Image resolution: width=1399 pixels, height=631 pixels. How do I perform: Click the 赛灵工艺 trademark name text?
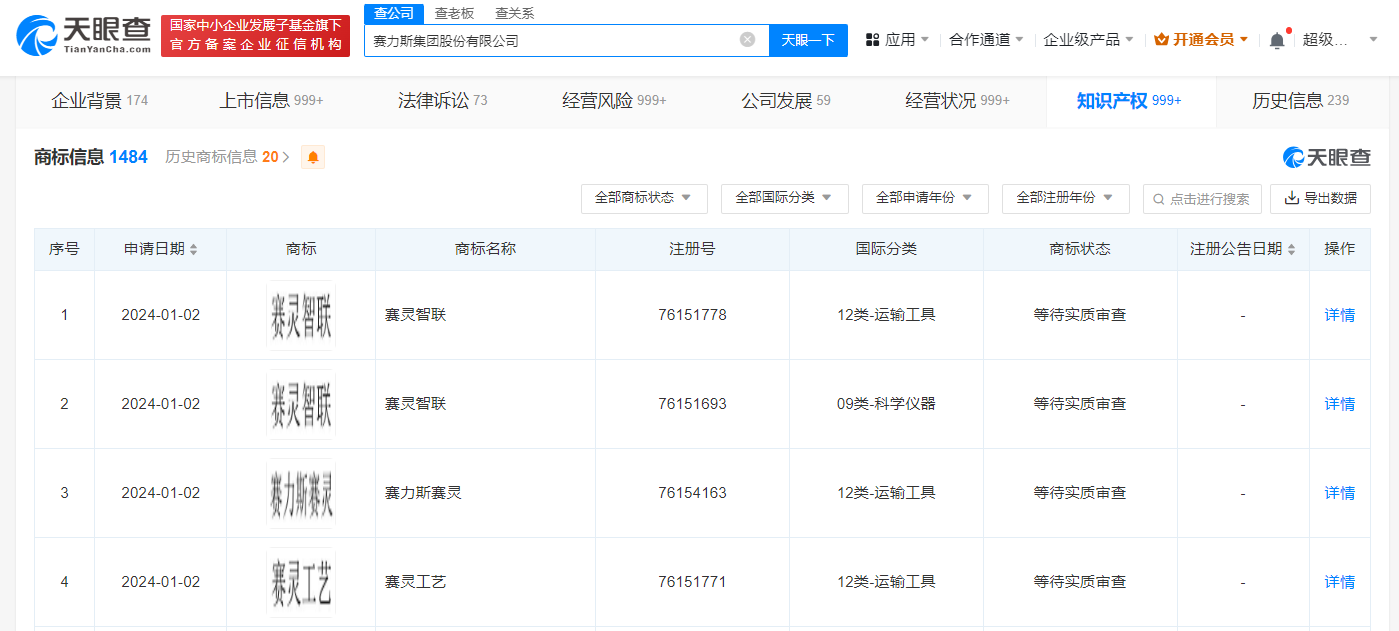point(415,582)
